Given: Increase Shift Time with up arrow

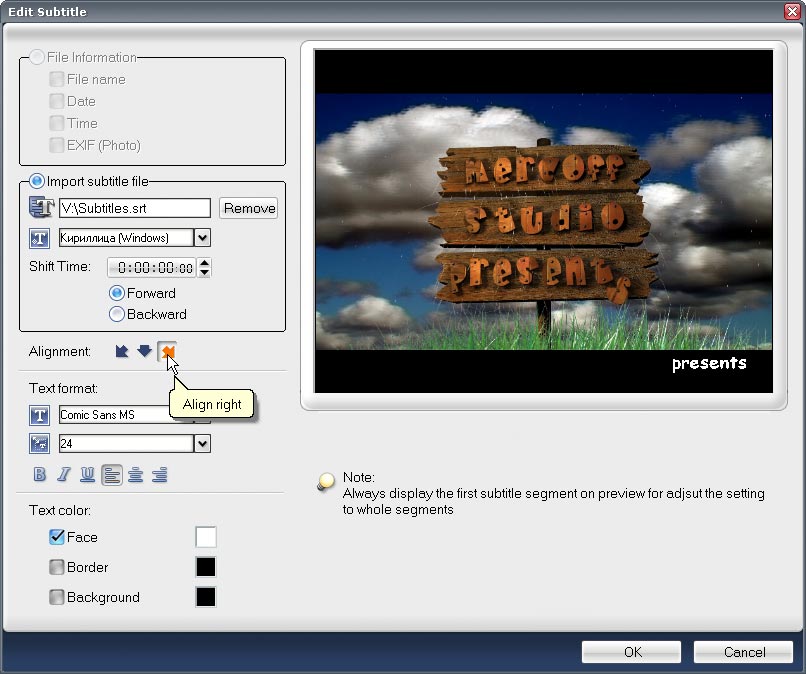Looking at the screenshot, I should point(205,263).
